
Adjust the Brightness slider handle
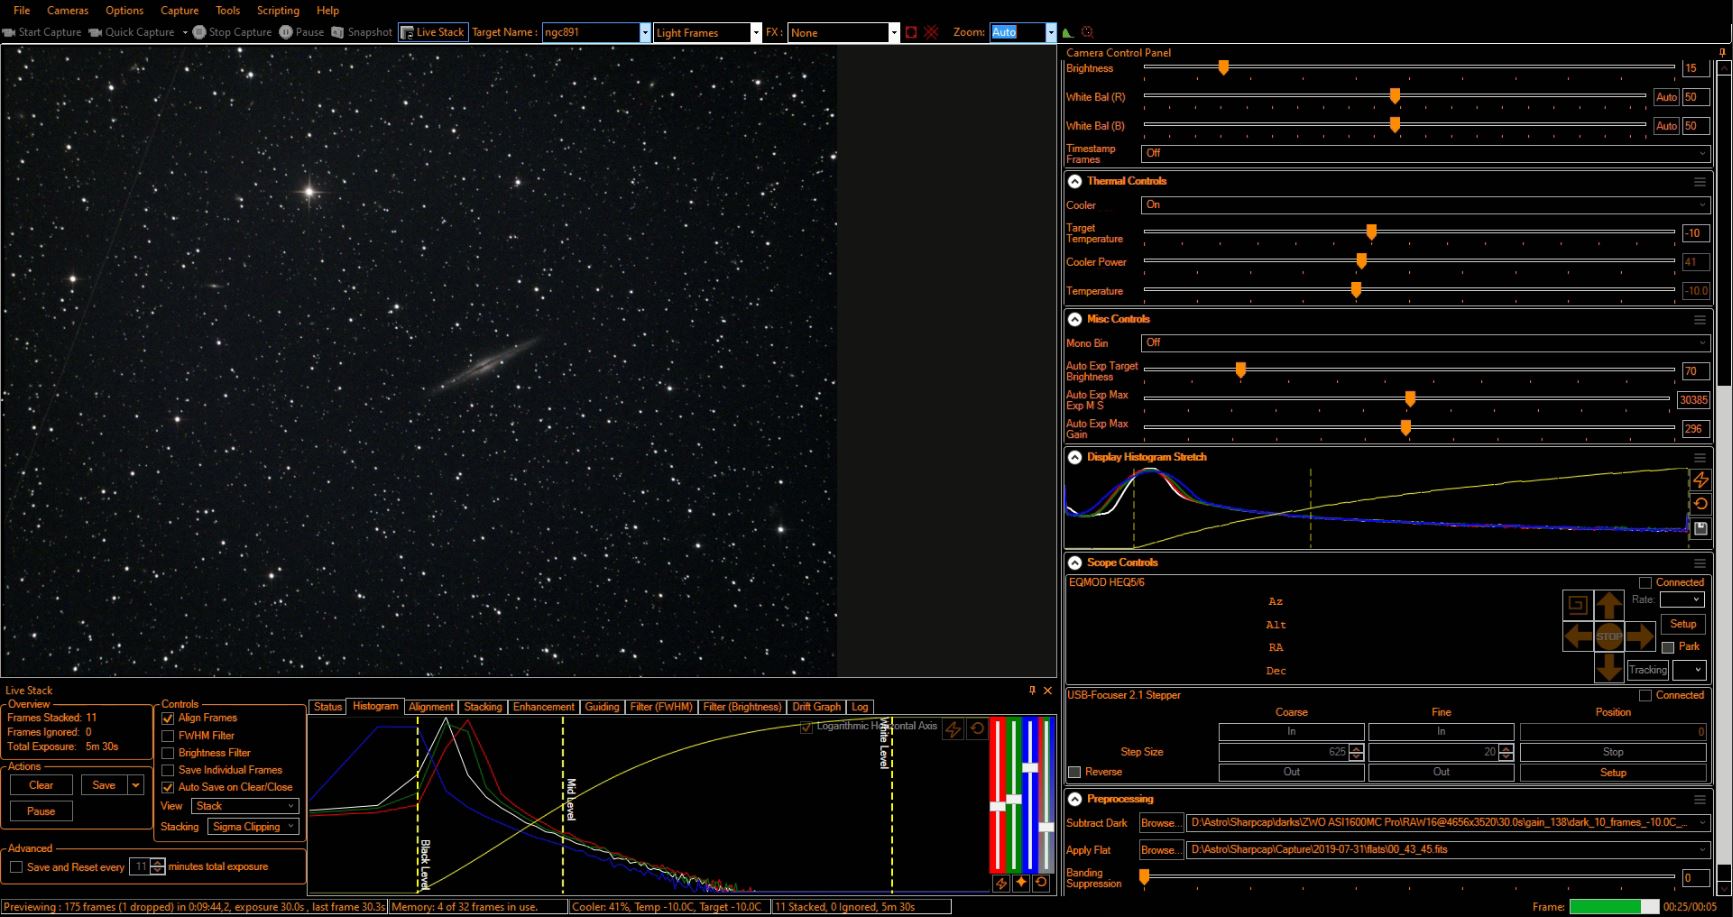(1223, 68)
